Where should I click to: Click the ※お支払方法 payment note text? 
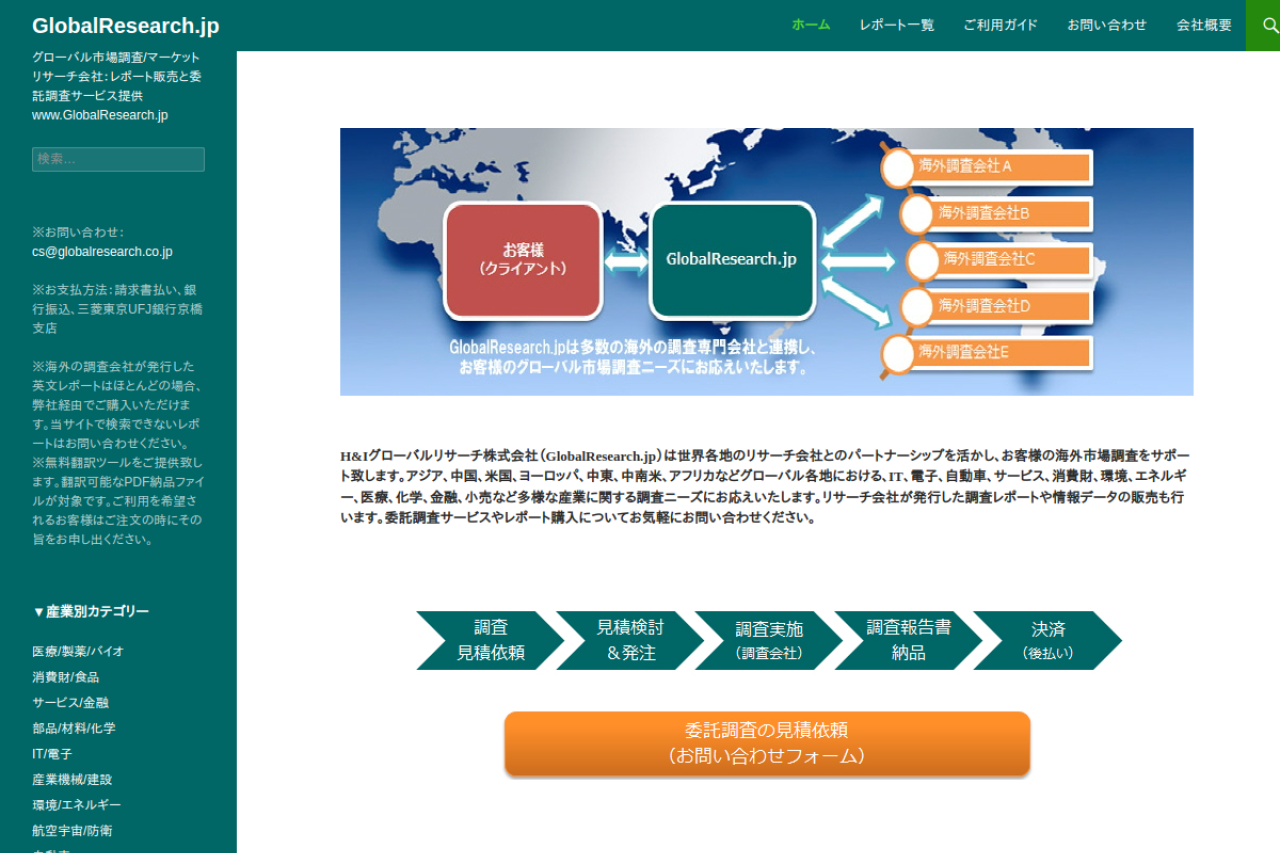tap(117, 309)
